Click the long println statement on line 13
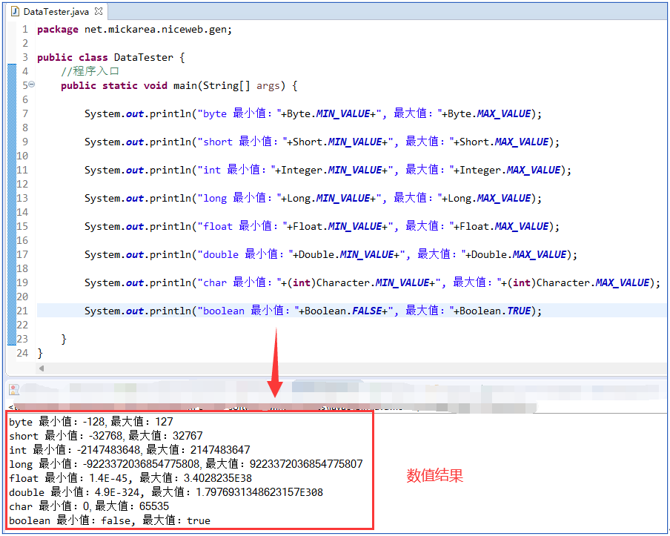 (313, 198)
